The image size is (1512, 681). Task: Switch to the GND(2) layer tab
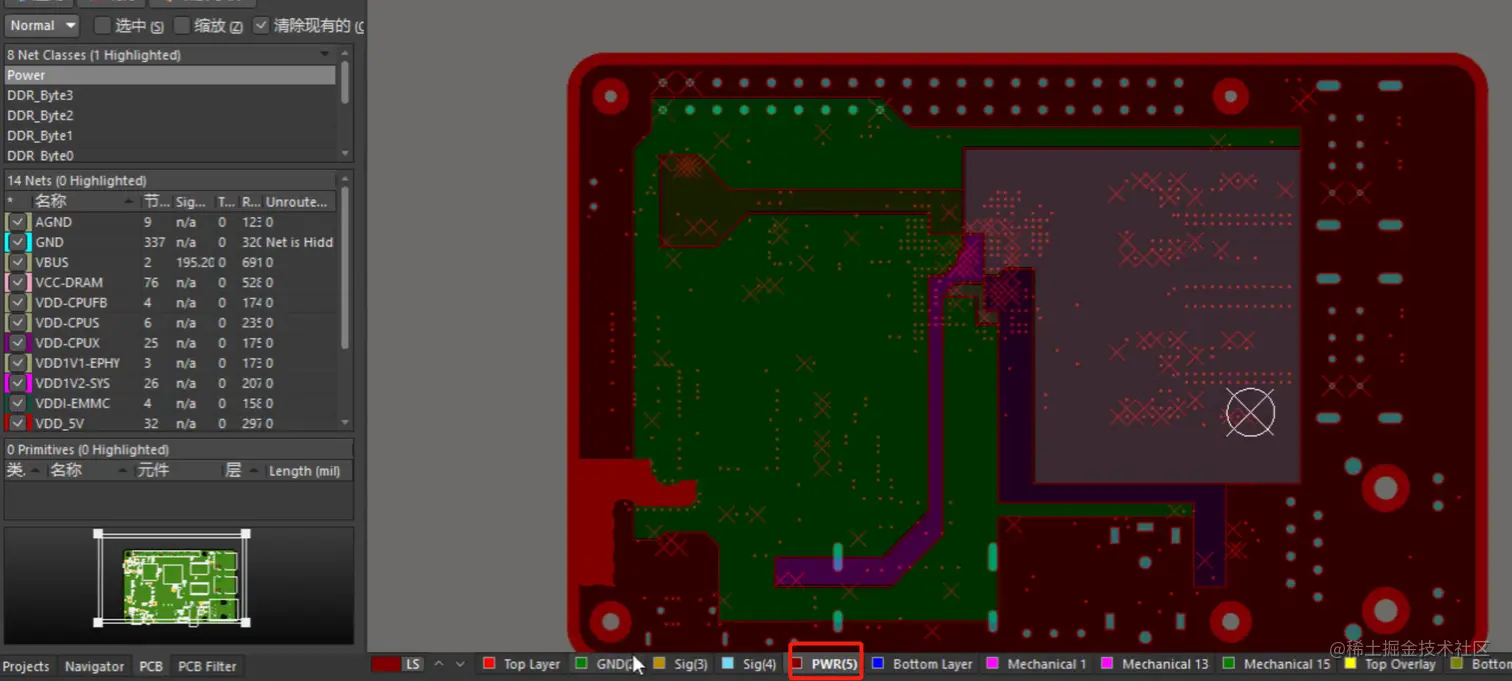click(x=607, y=664)
